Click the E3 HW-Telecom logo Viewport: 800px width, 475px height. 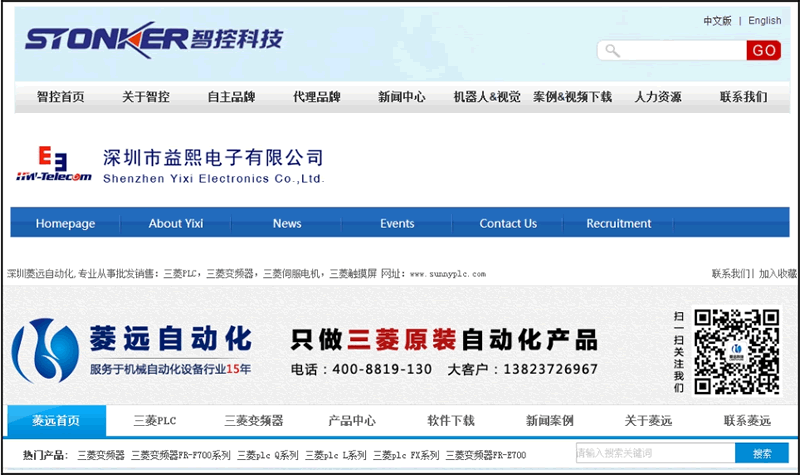click(x=54, y=164)
